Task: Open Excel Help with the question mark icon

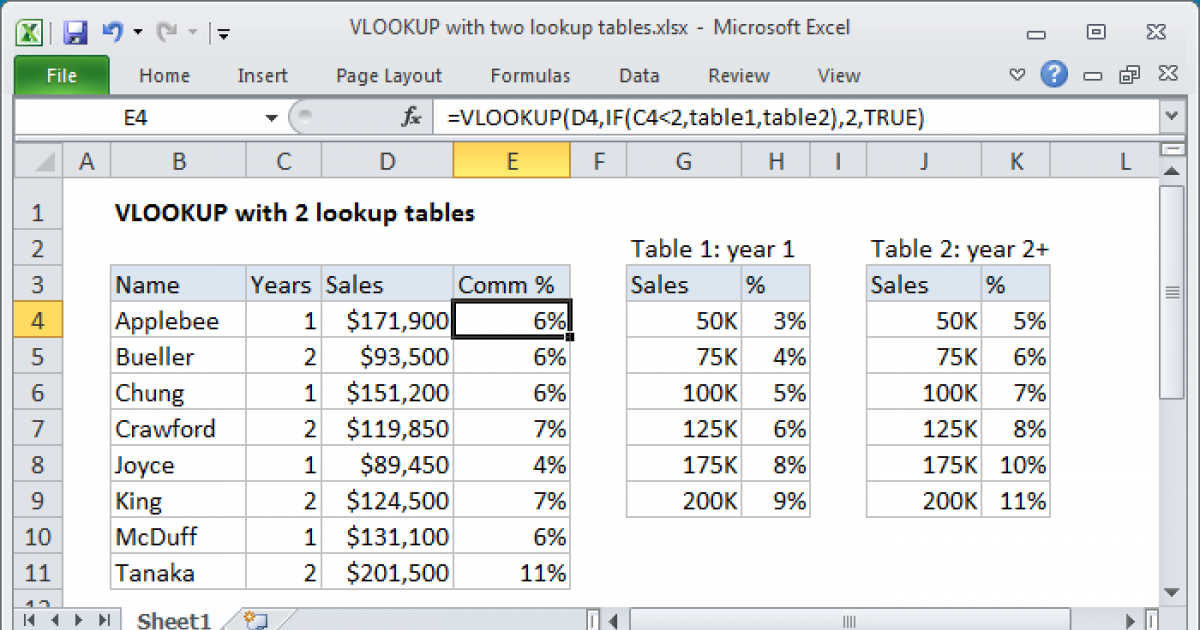Action: pos(1054,75)
